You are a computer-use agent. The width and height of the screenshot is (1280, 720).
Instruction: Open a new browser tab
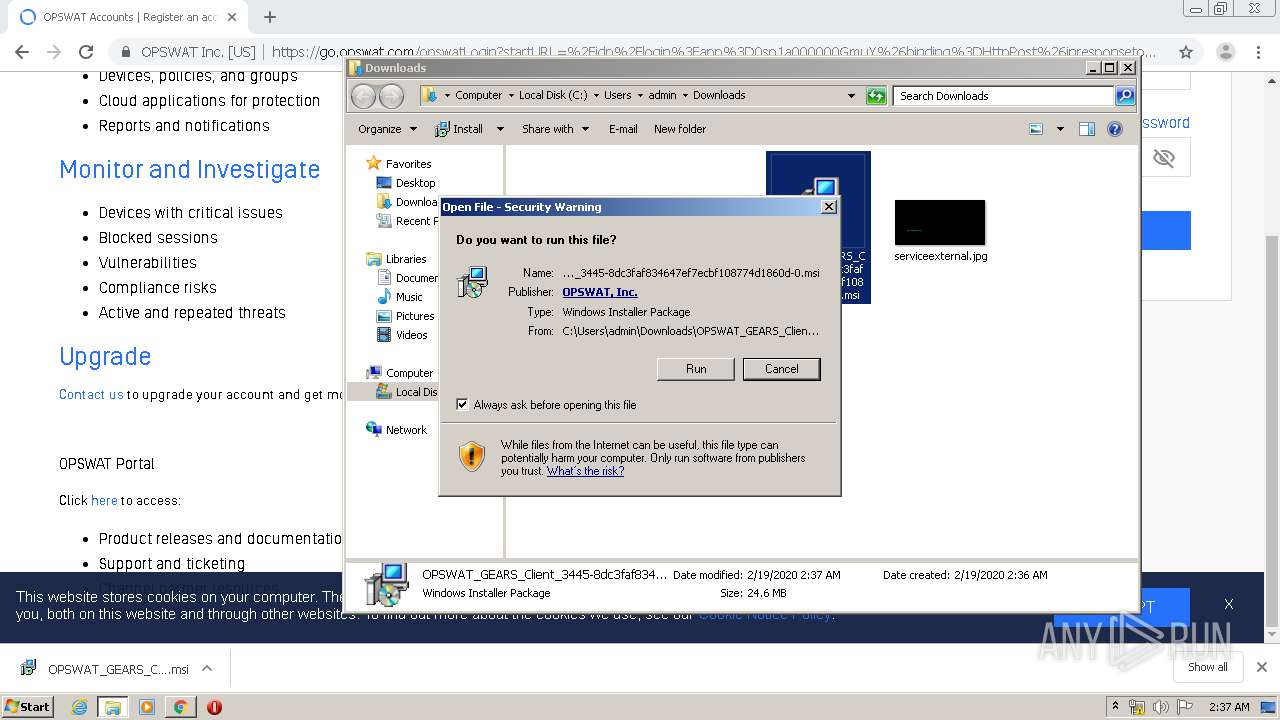click(x=269, y=17)
